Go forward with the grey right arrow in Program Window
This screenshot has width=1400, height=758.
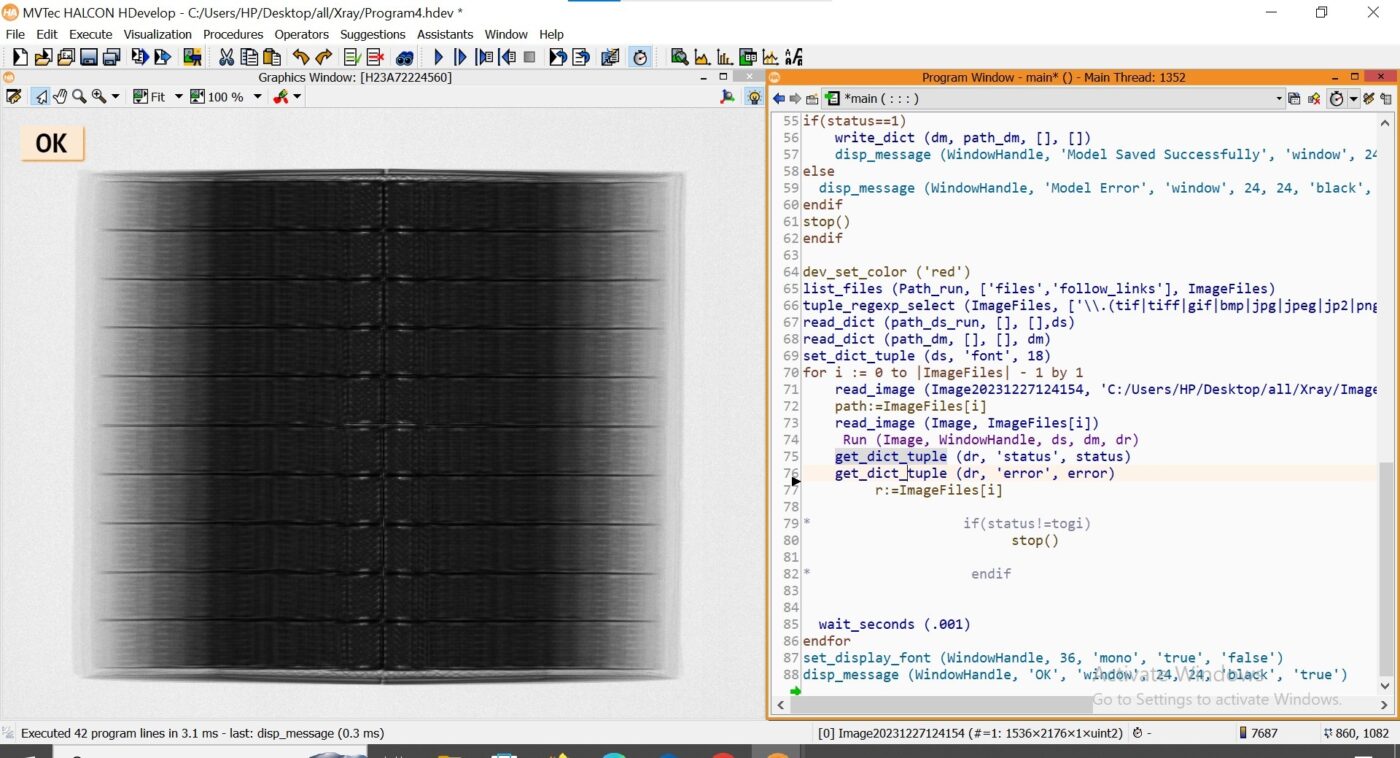click(794, 98)
